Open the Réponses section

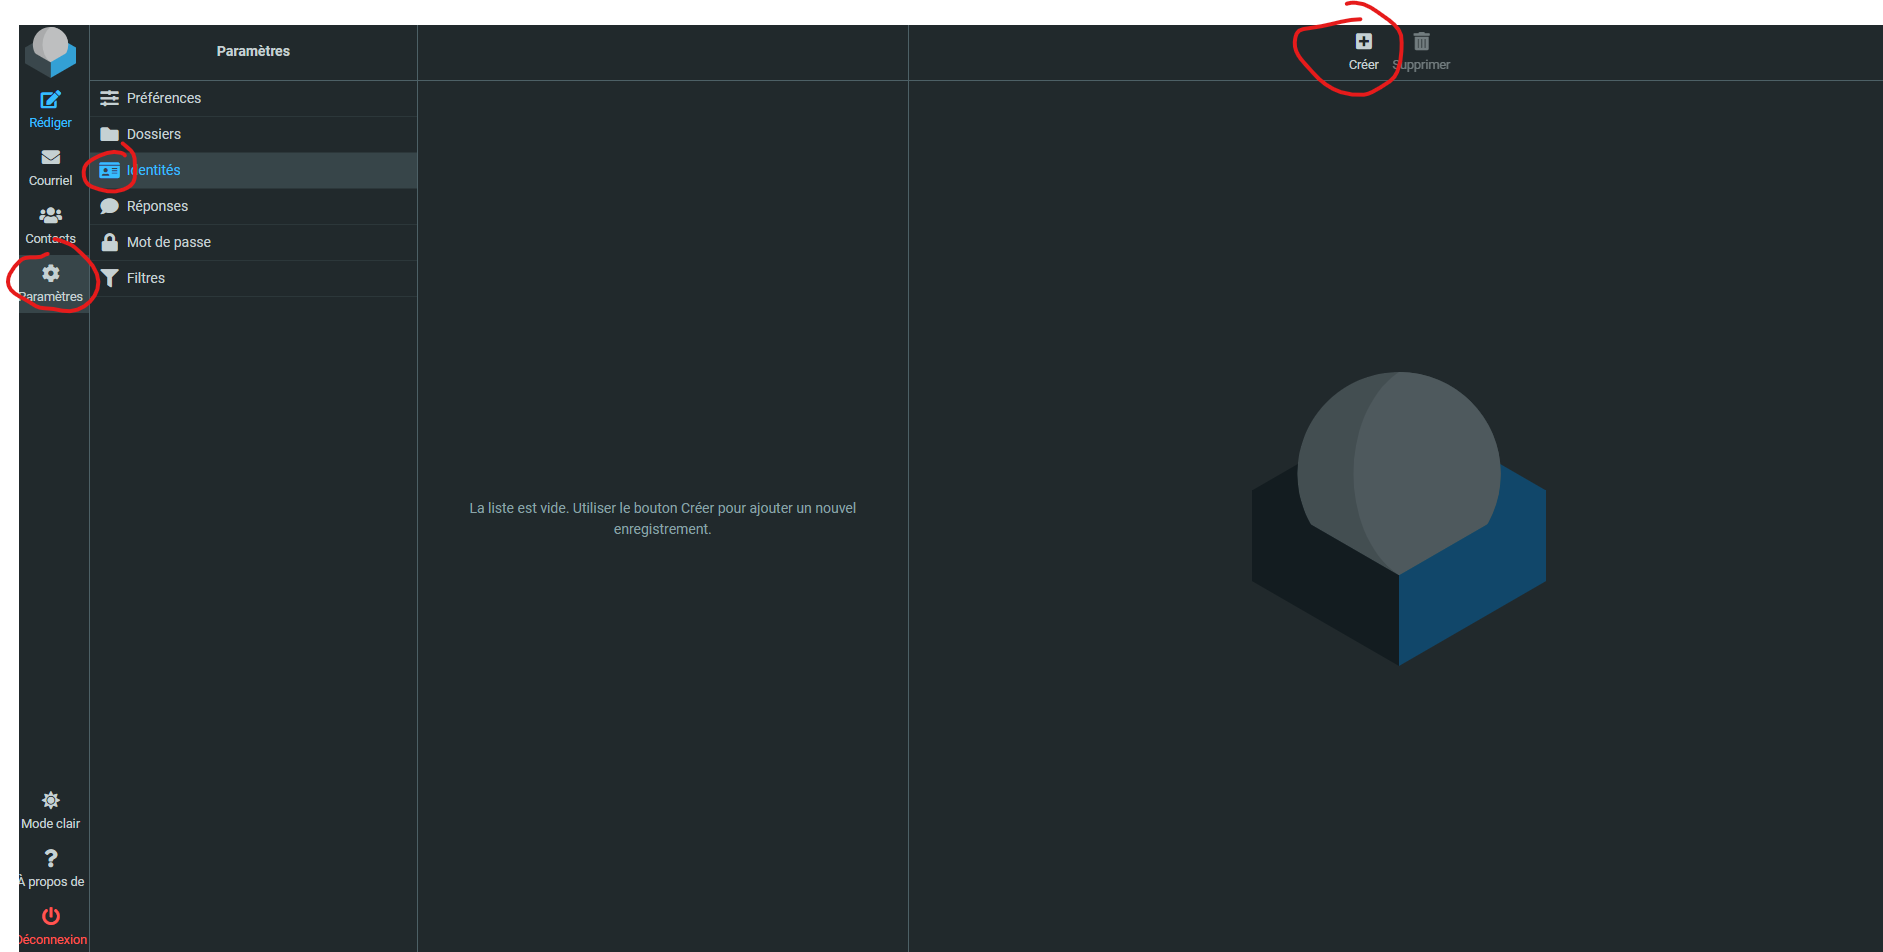pyautogui.click(x=157, y=206)
